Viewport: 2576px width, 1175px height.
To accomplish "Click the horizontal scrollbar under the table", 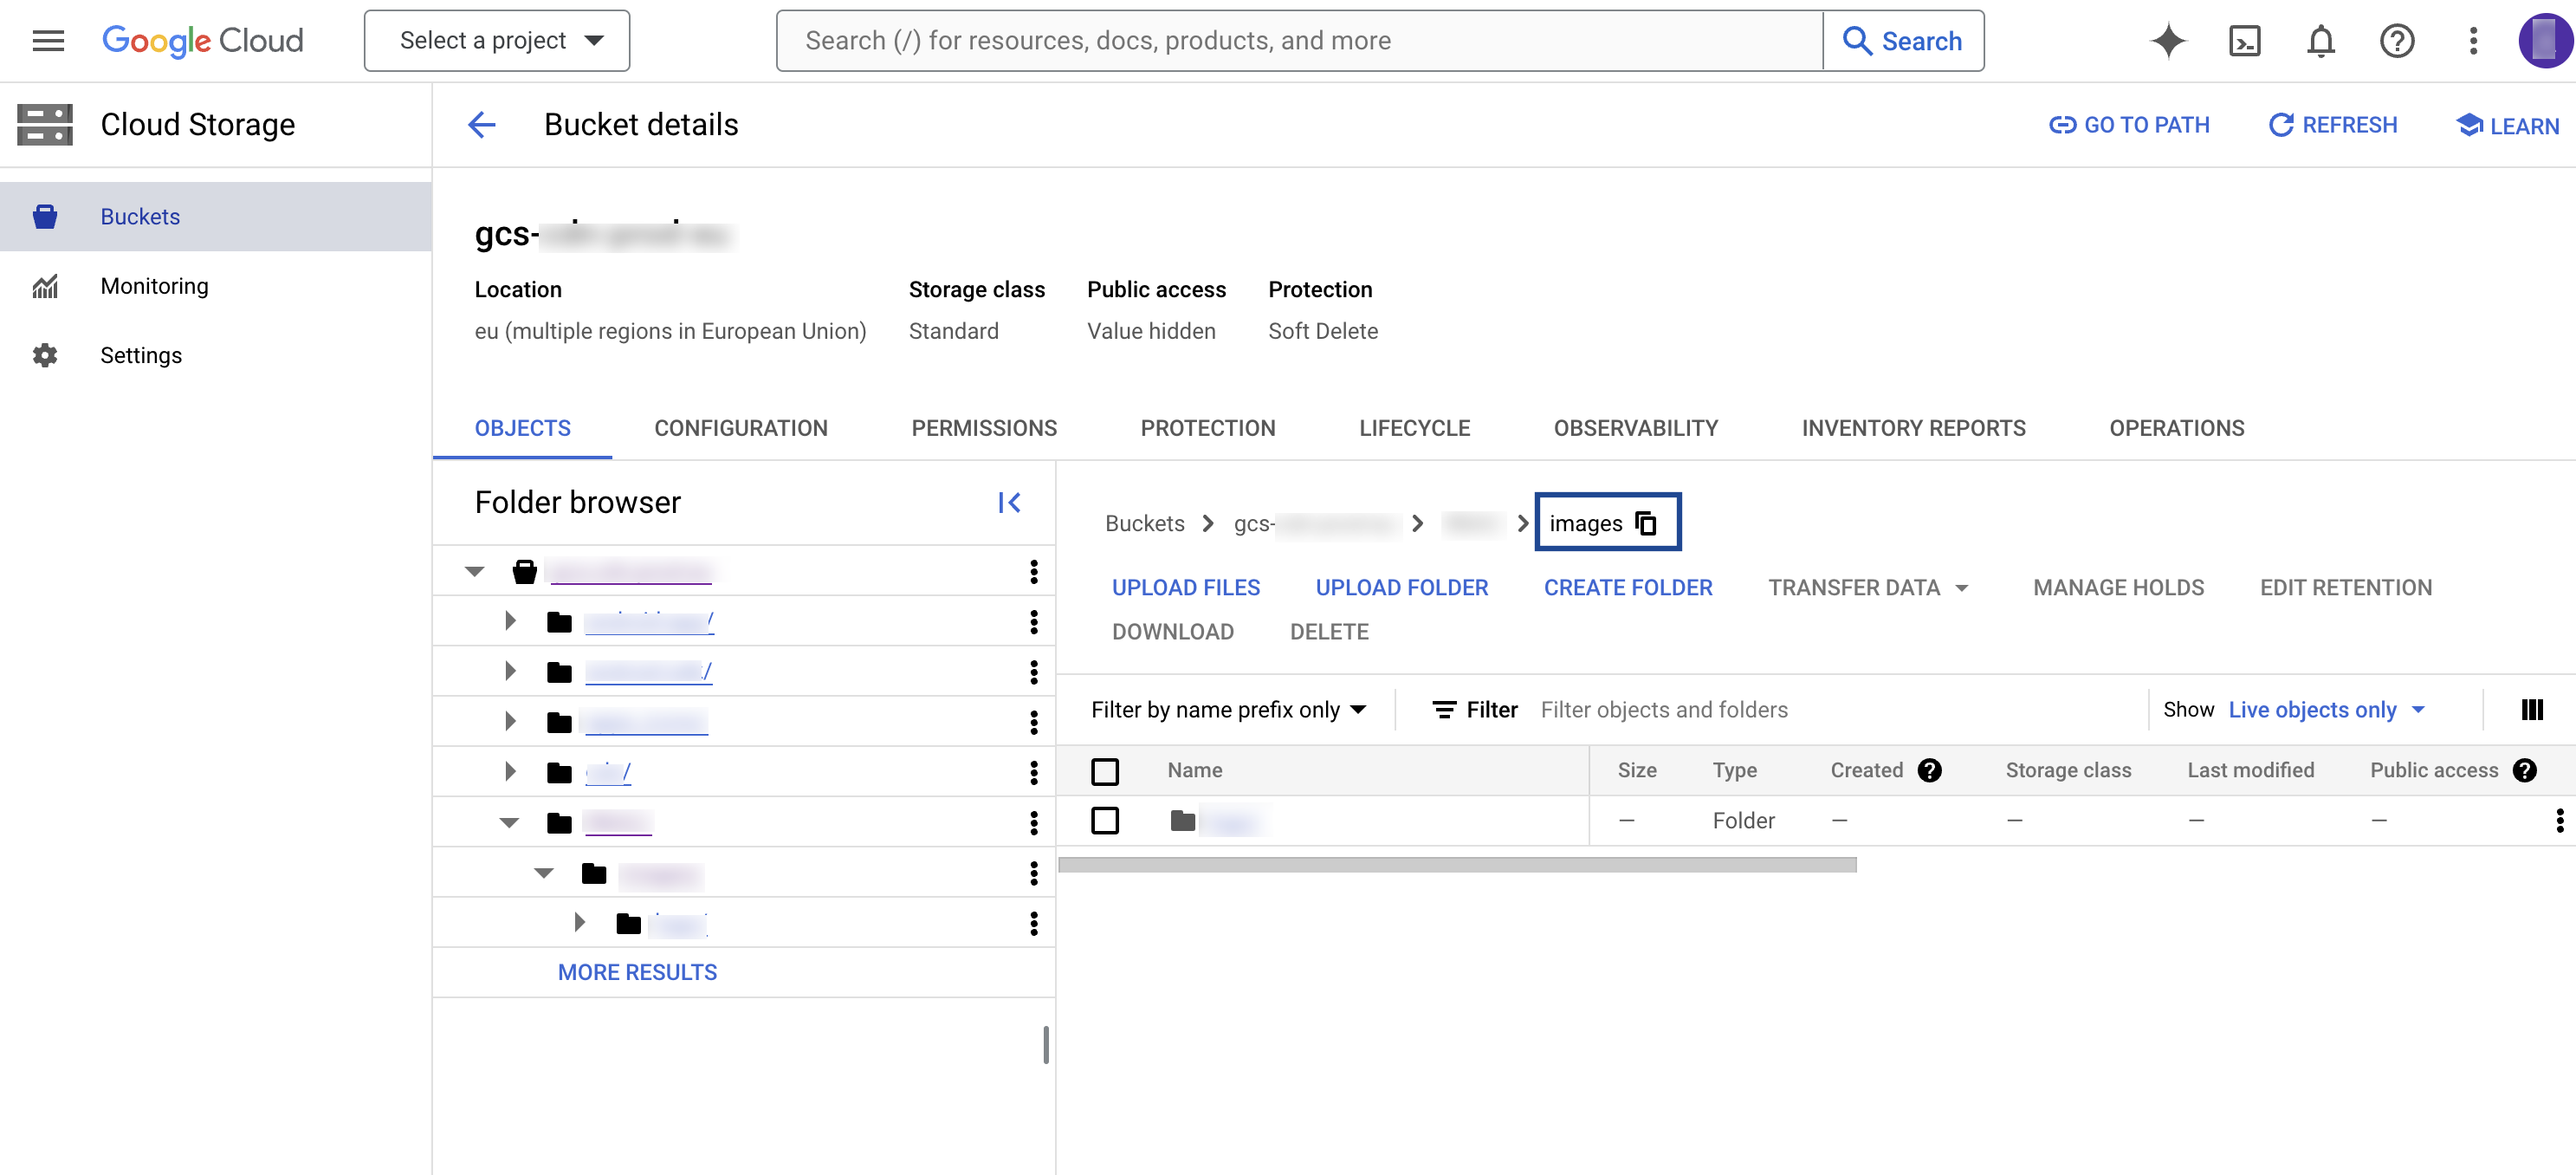I will tap(1456, 865).
